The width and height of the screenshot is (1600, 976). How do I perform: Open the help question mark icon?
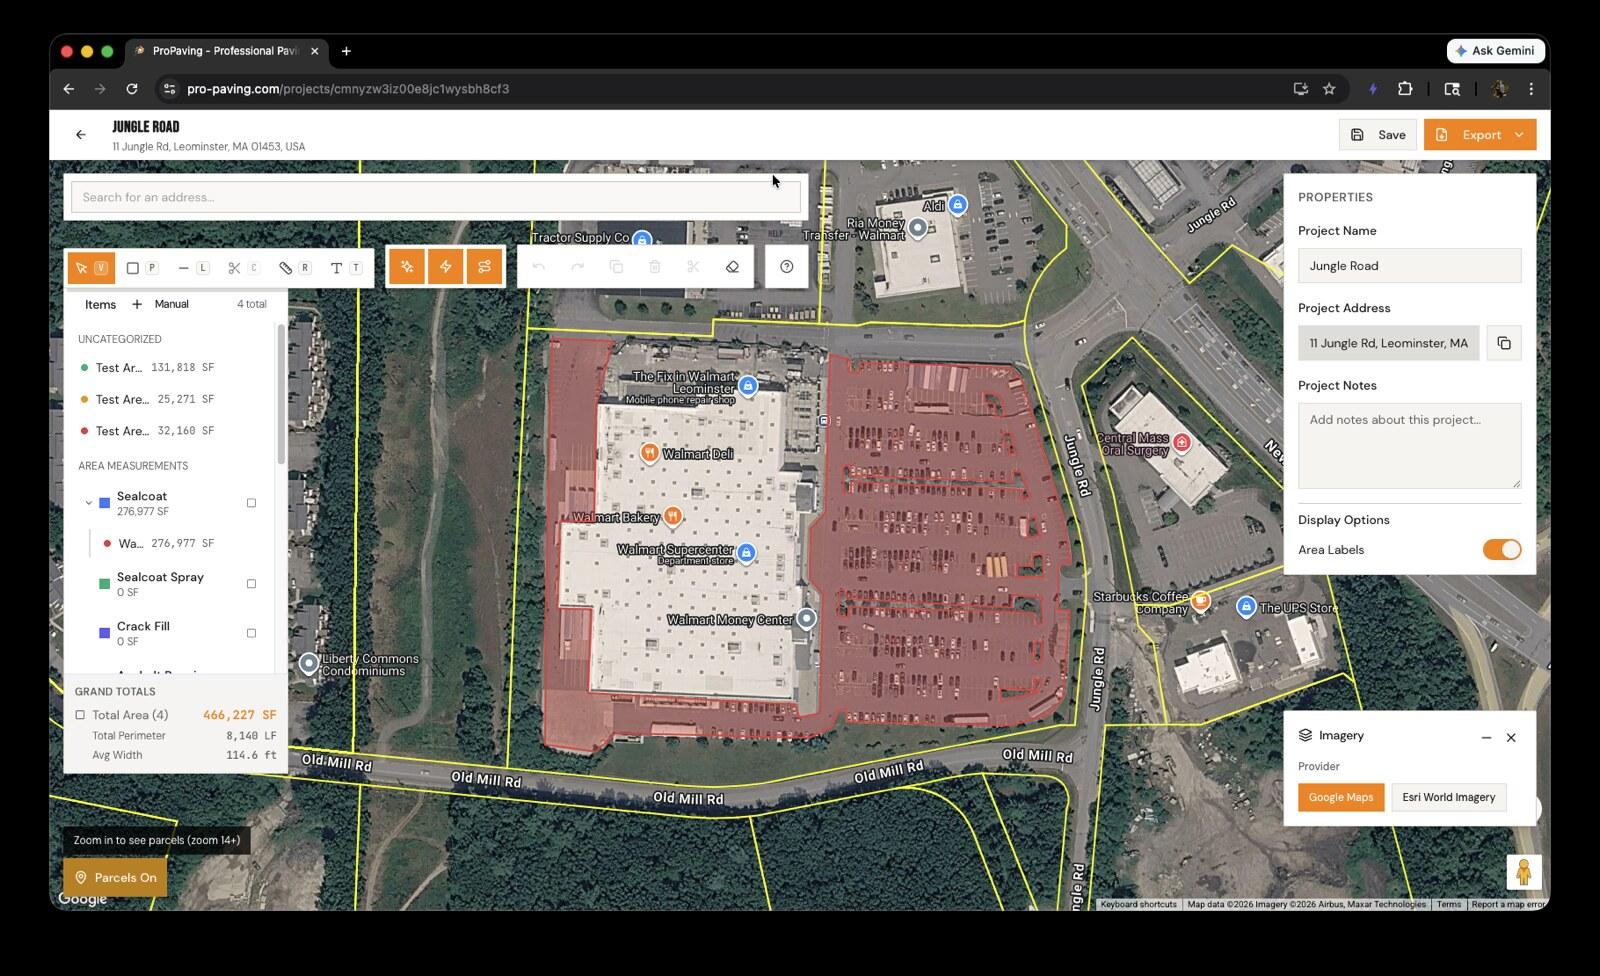[x=787, y=267]
